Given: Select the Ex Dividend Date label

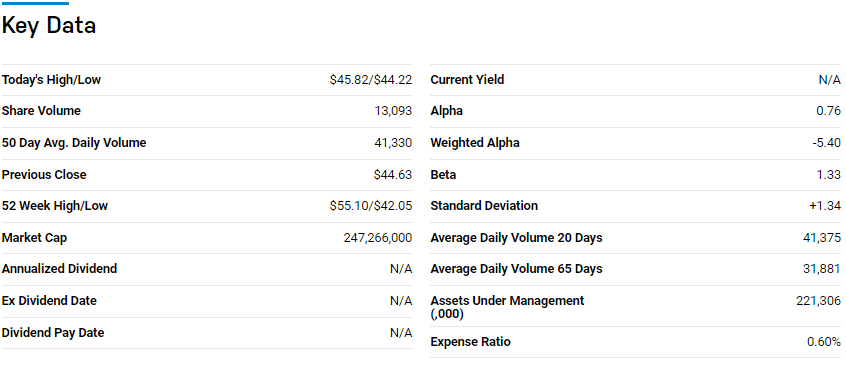Looking at the screenshot, I should [49, 301].
